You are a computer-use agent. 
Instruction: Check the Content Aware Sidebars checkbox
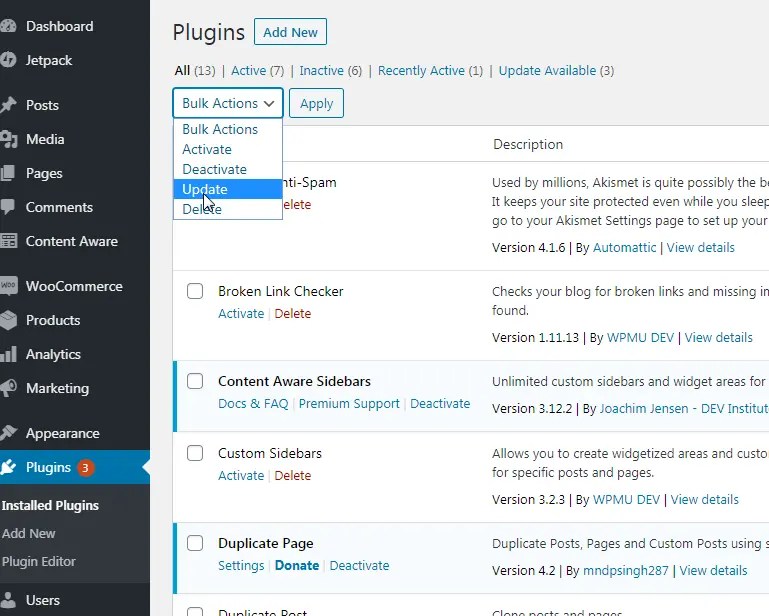pyautogui.click(x=195, y=381)
